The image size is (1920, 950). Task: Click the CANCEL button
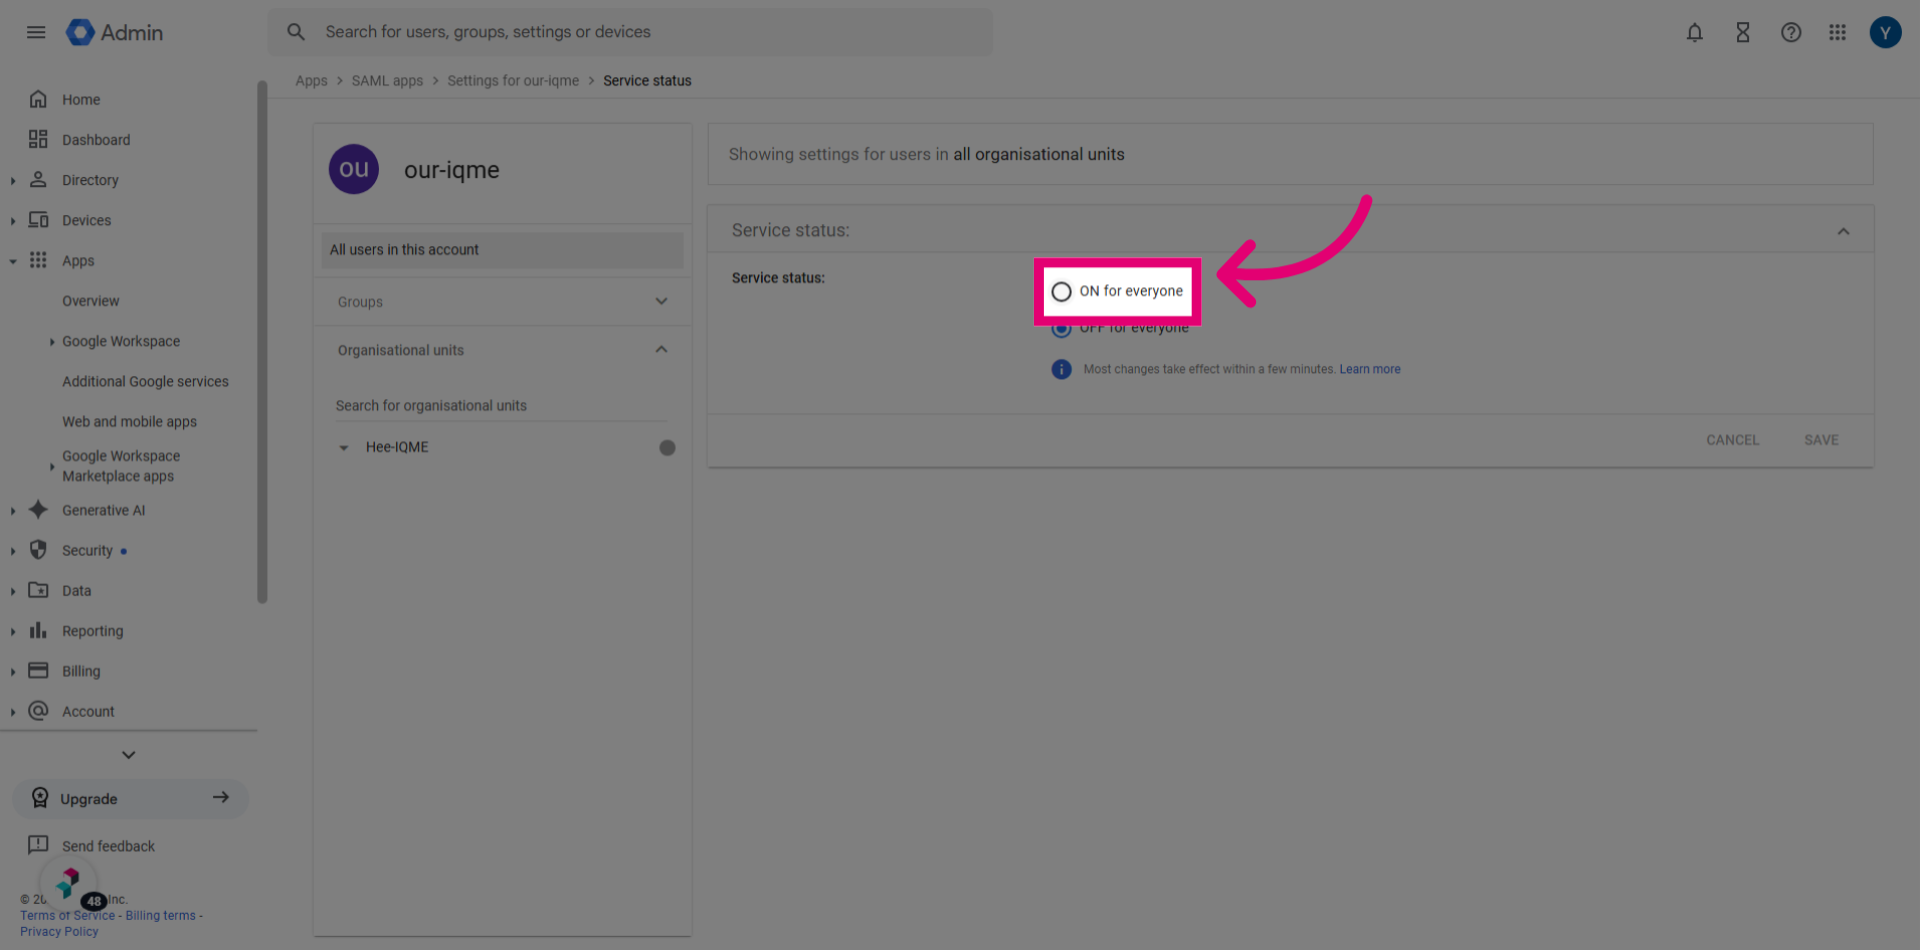coord(1732,440)
